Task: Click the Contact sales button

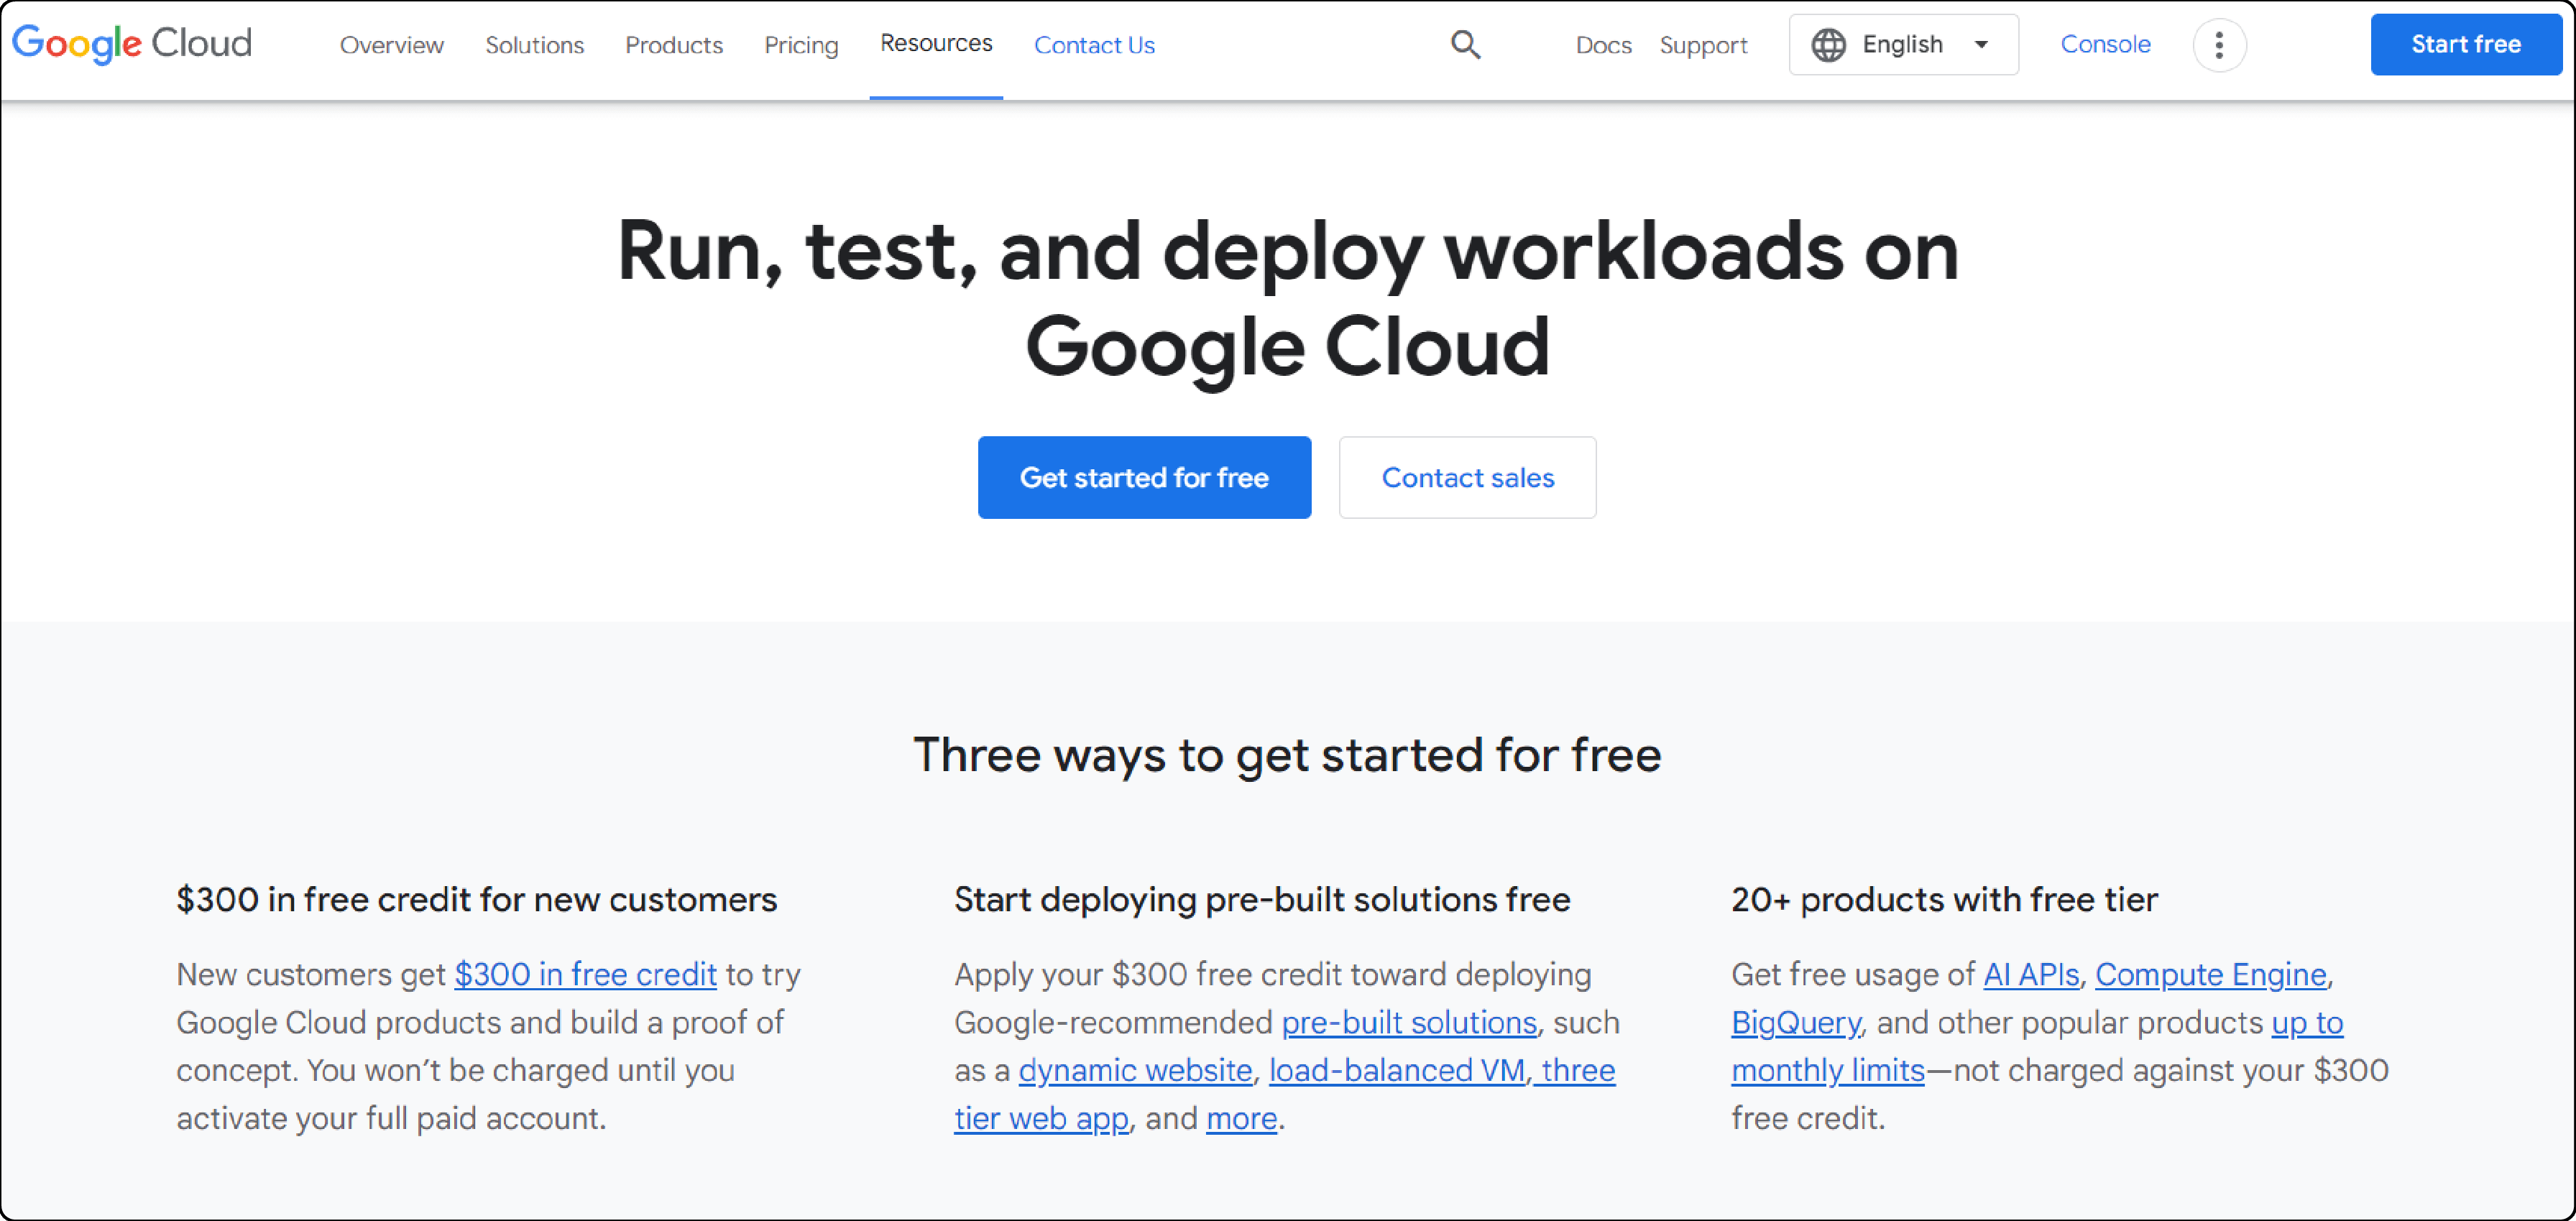Action: point(1467,477)
